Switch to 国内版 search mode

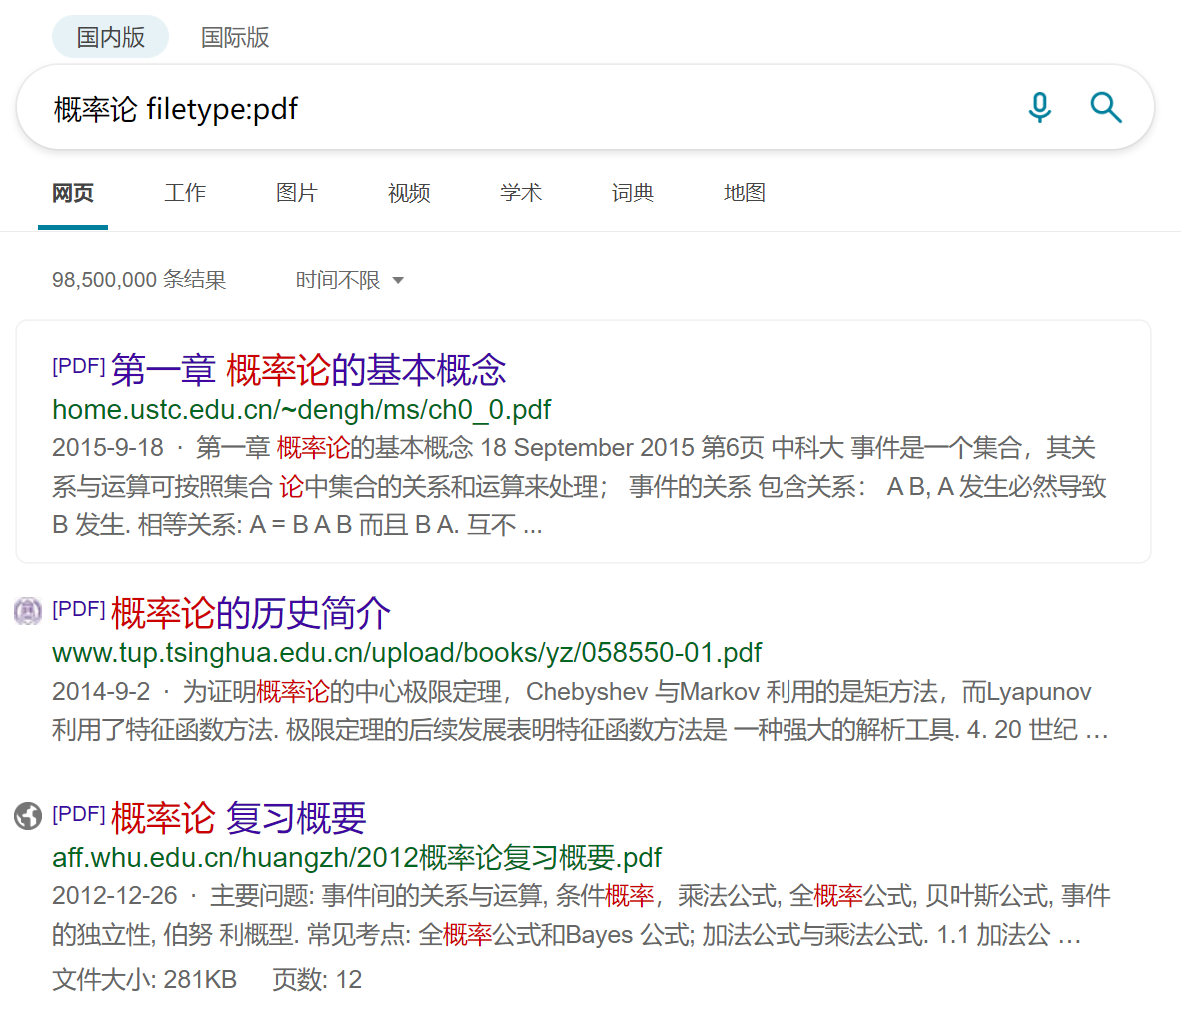coord(110,37)
